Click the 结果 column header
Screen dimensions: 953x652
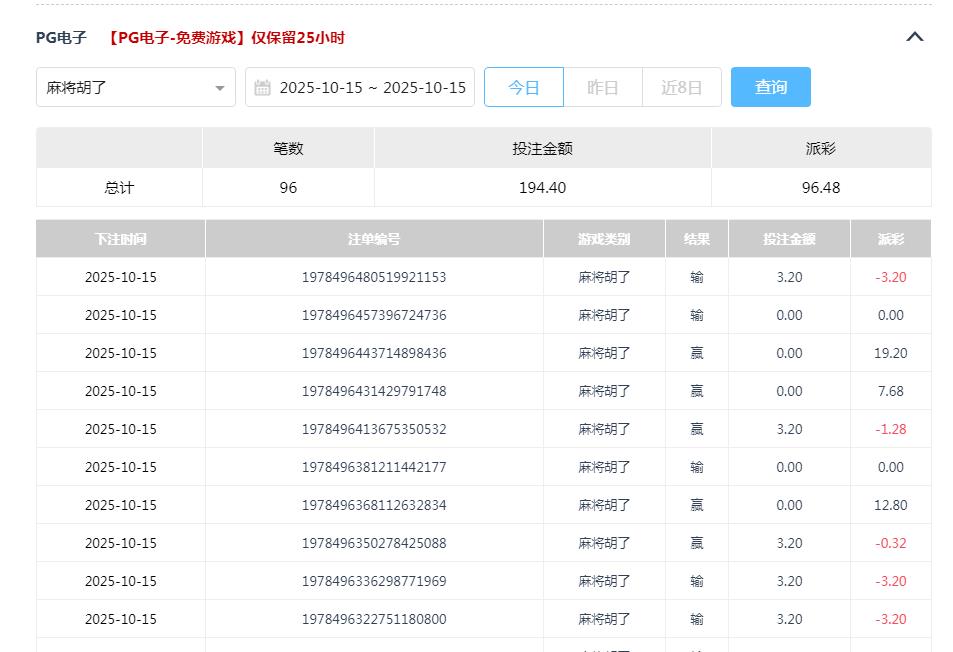696,239
